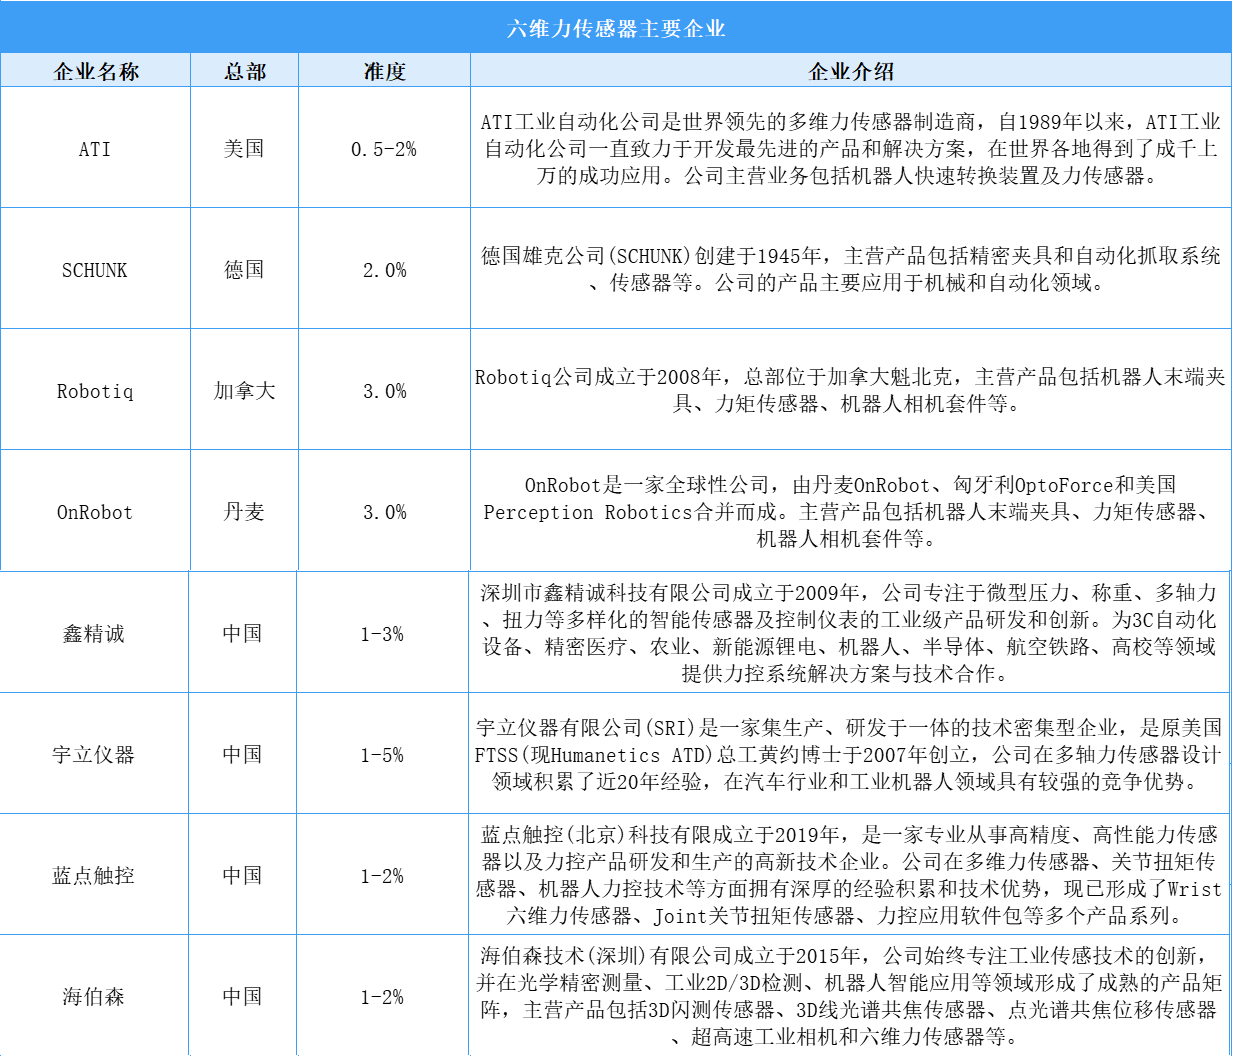Click the ATI company name cell

[96, 148]
